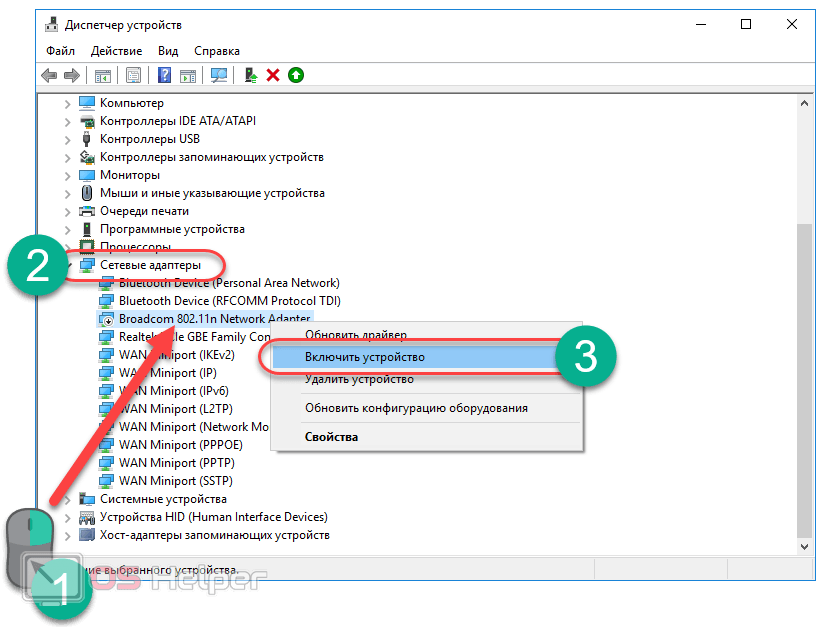The height and width of the screenshot is (627, 833).
Task: Open the Файл menu
Action: coord(60,50)
